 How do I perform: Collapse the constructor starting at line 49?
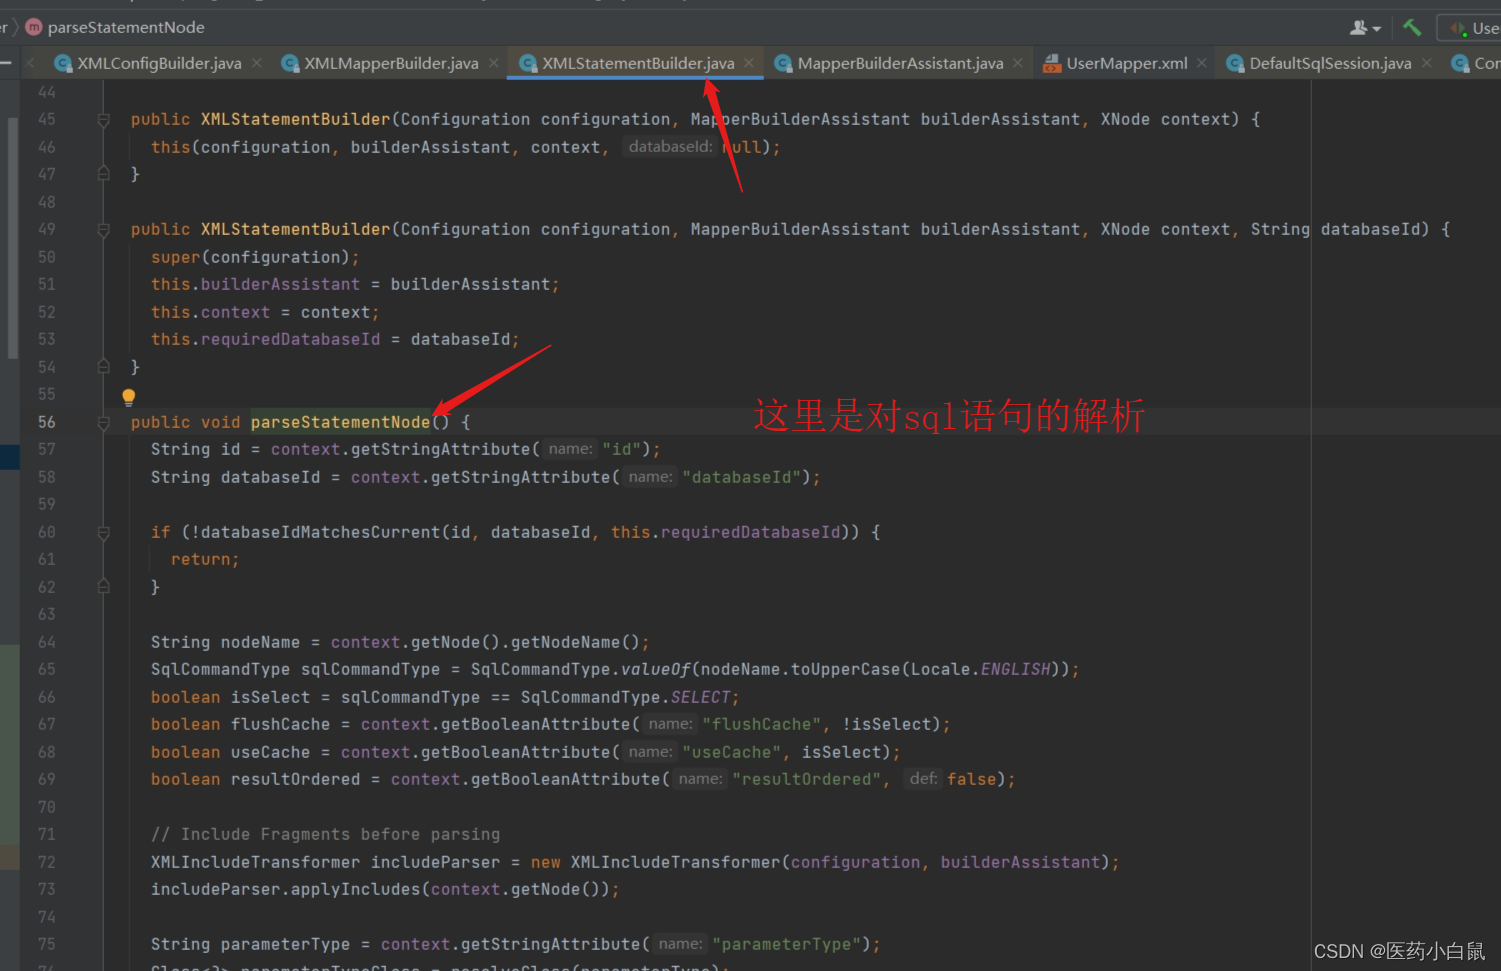103,230
